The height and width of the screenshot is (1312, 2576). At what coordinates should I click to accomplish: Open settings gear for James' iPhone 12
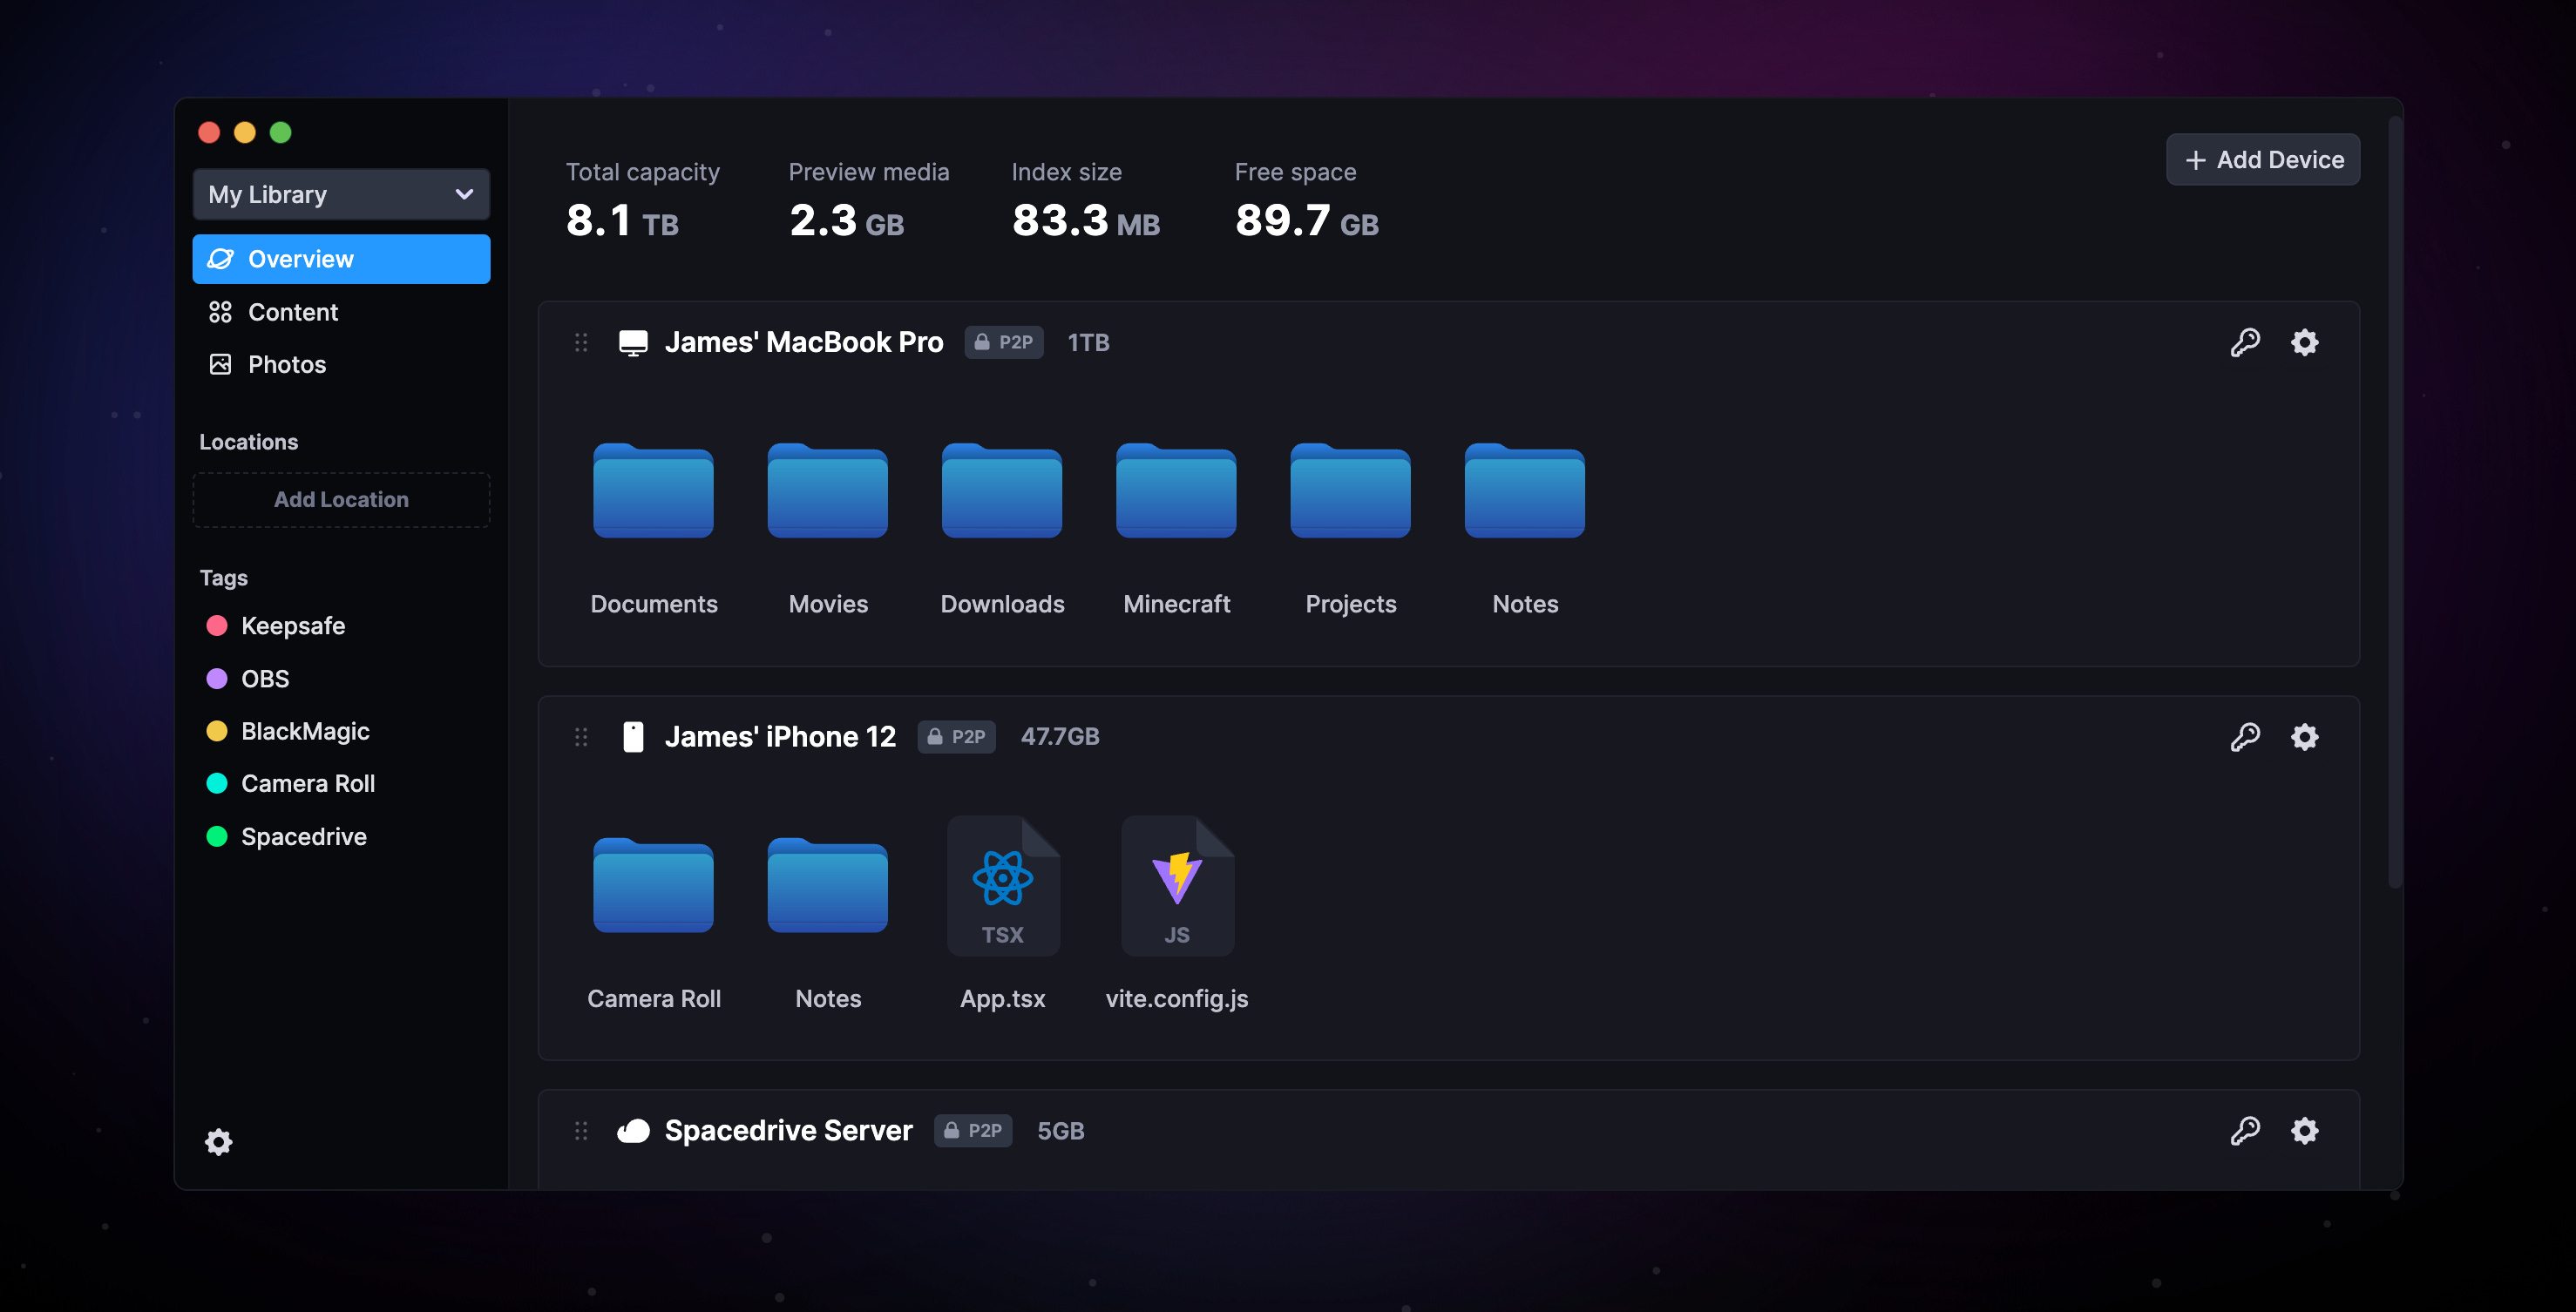(x=2304, y=737)
